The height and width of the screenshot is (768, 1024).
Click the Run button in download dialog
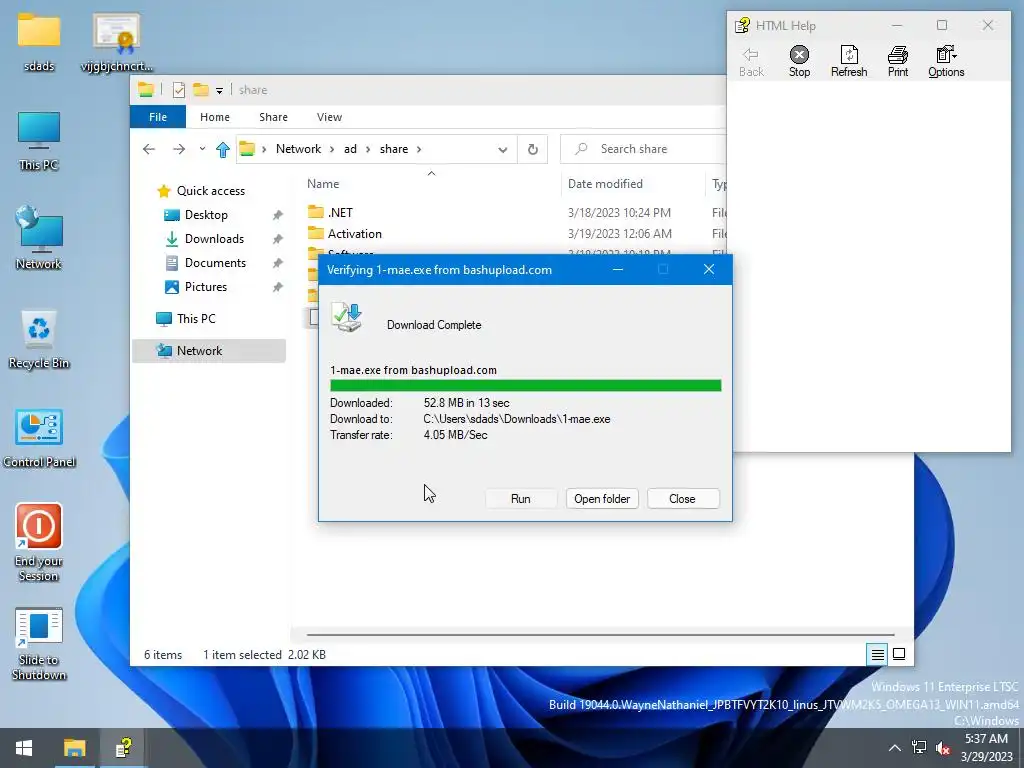520,499
